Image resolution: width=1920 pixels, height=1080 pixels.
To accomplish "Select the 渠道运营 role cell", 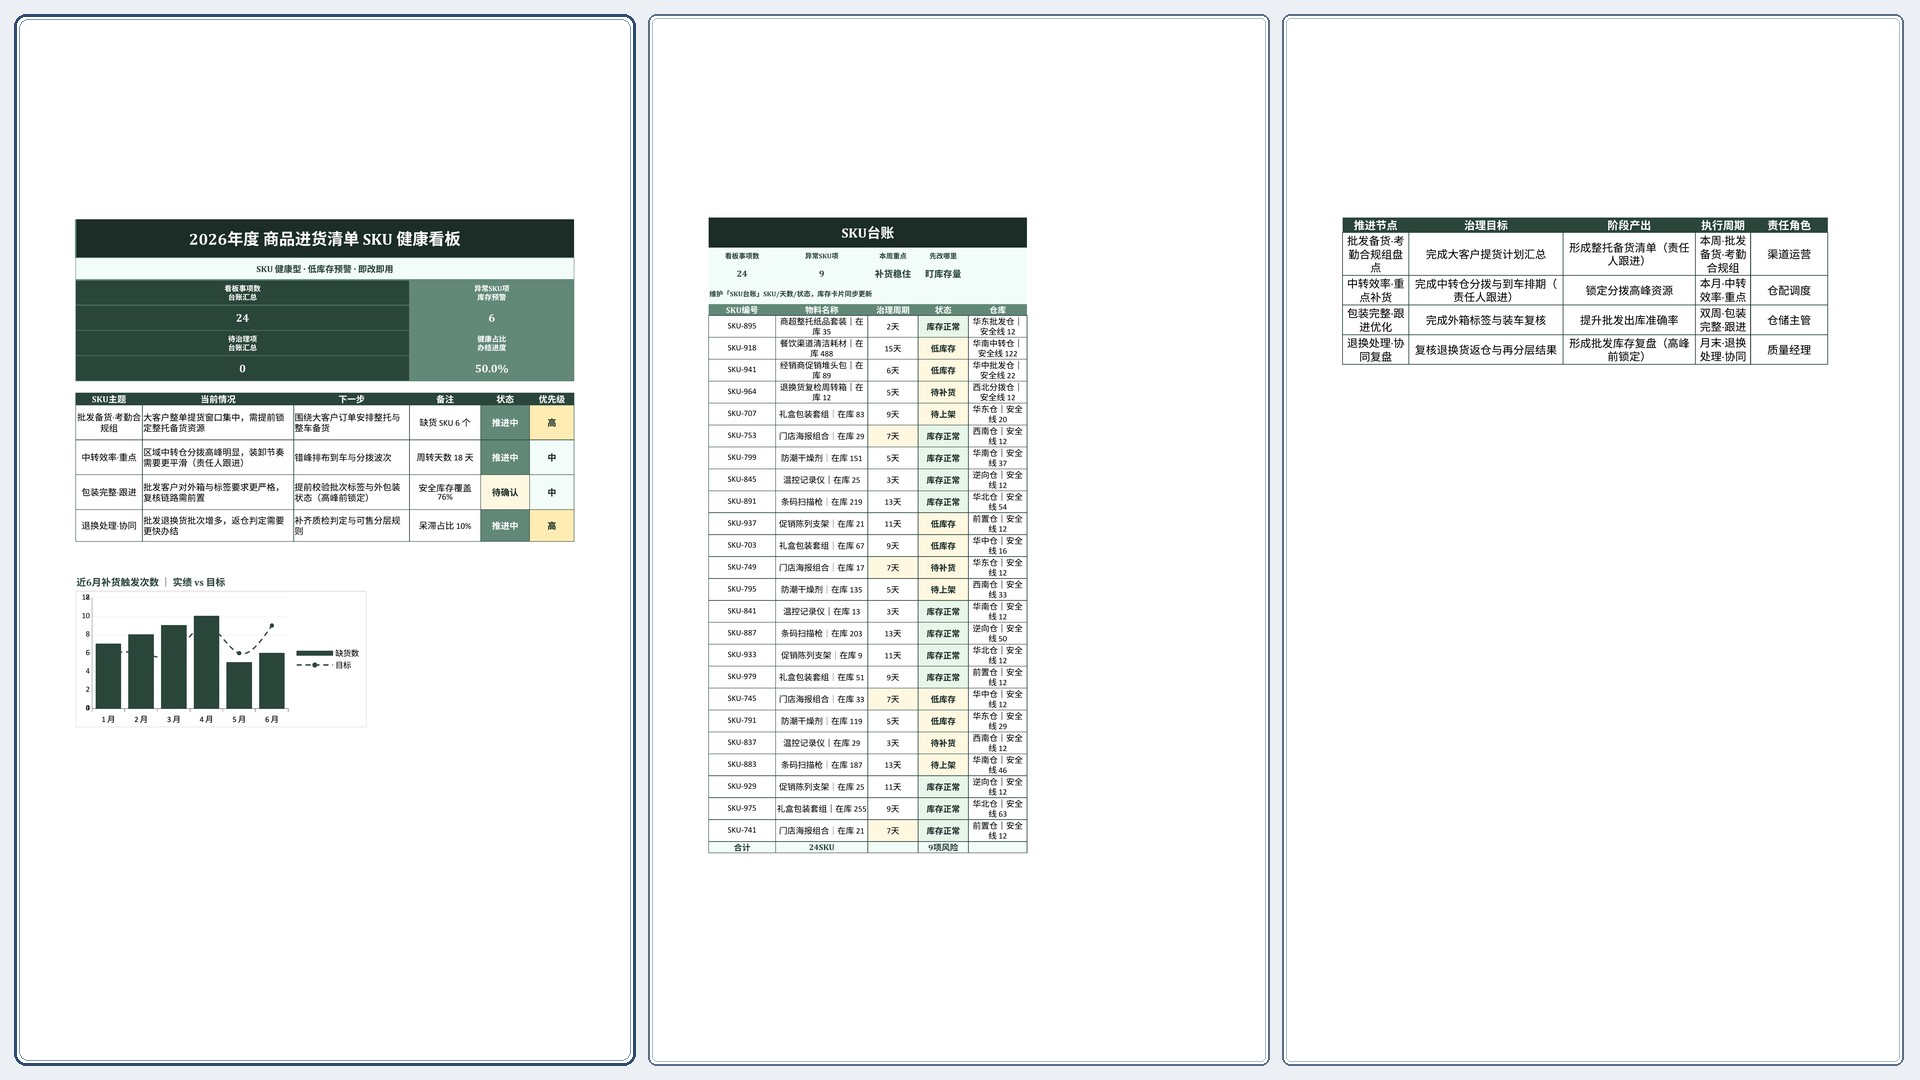I will point(1789,255).
